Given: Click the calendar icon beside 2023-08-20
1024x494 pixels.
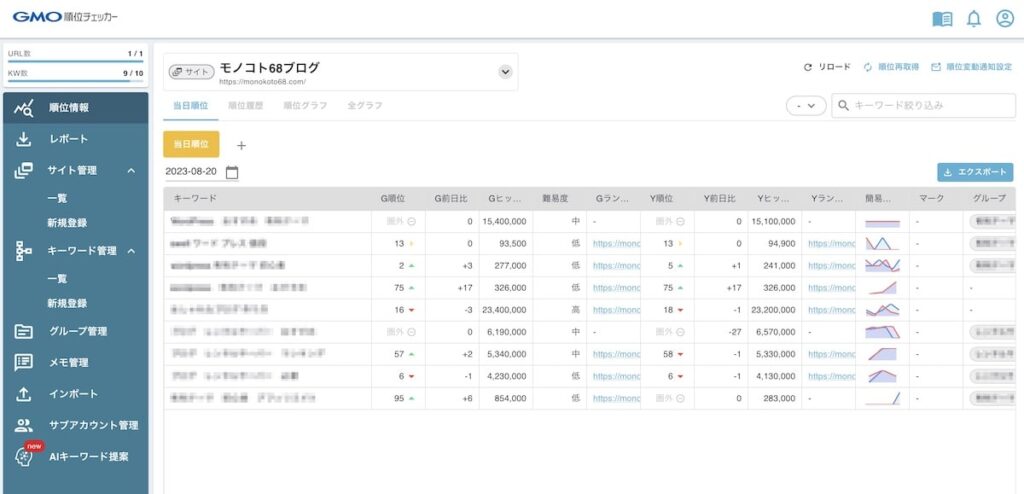Looking at the screenshot, I should (x=232, y=172).
